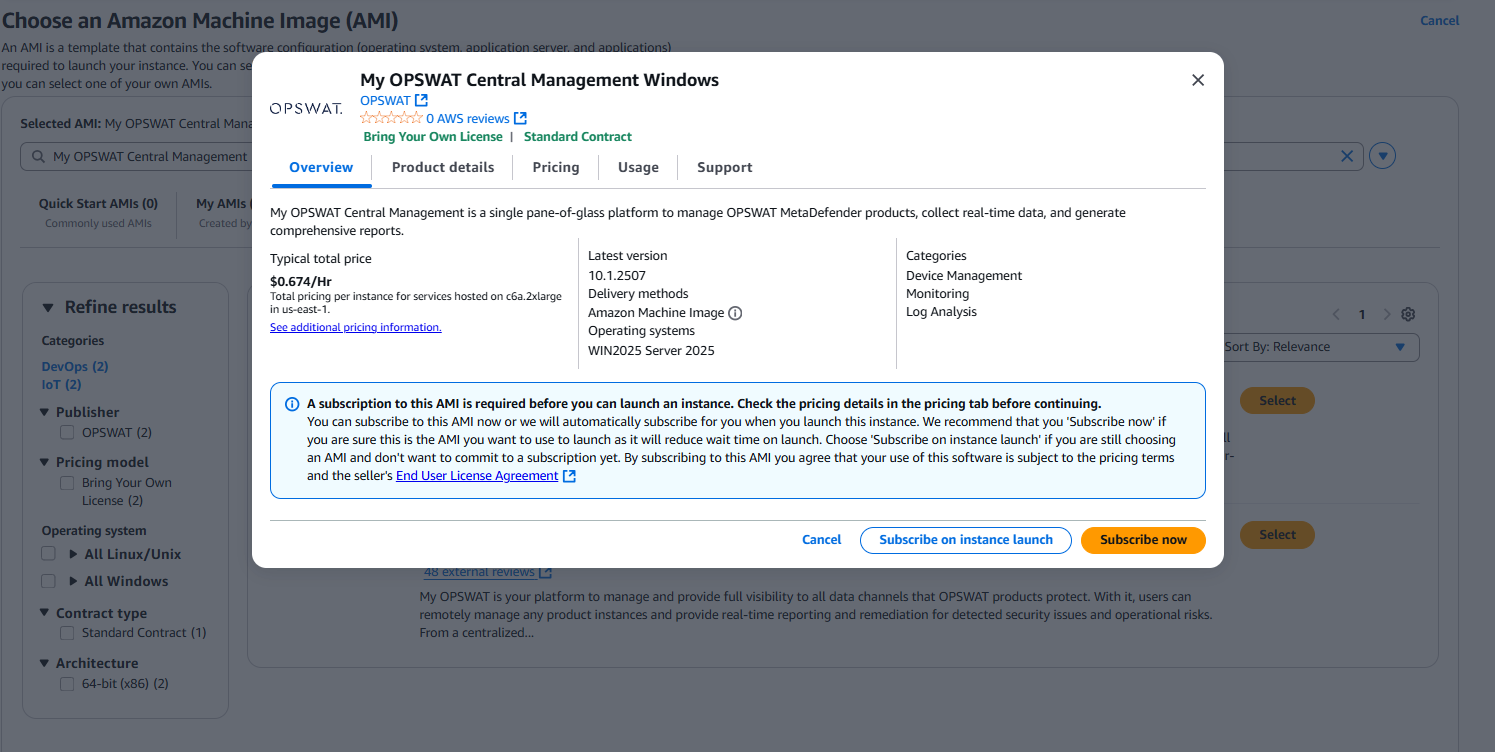Collapse the Pricing model filter section
1495x752 pixels.
[46, 462]
